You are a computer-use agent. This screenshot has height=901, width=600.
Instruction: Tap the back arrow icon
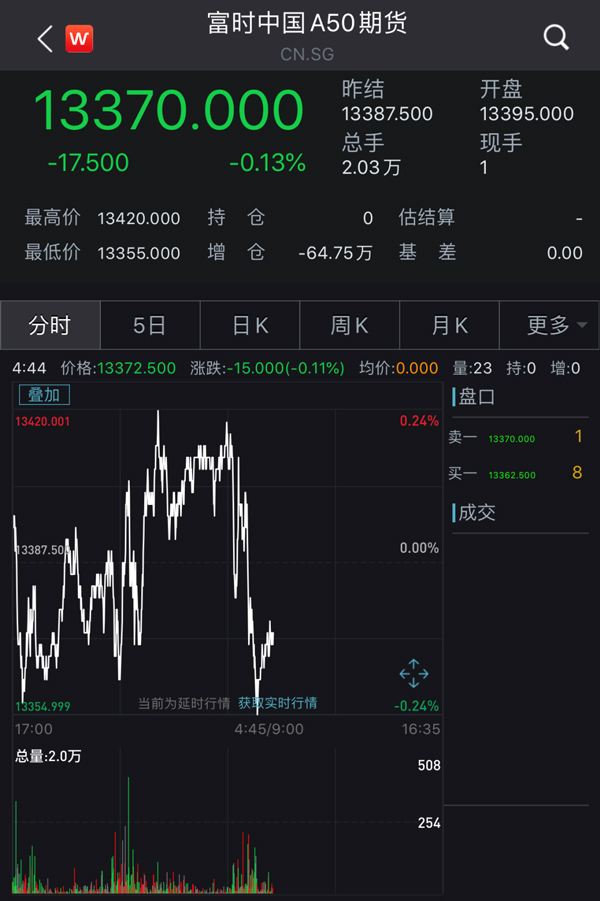coord(43,39)
